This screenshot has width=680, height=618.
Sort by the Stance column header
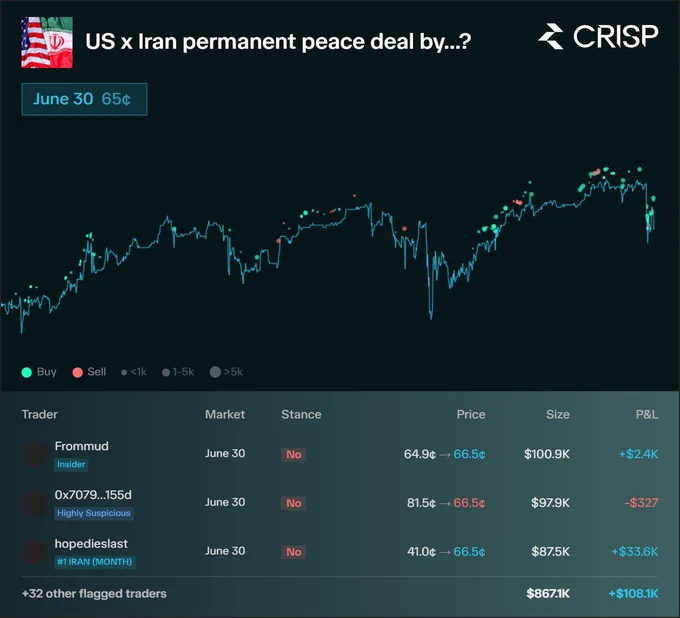click(x=301, y=414)
